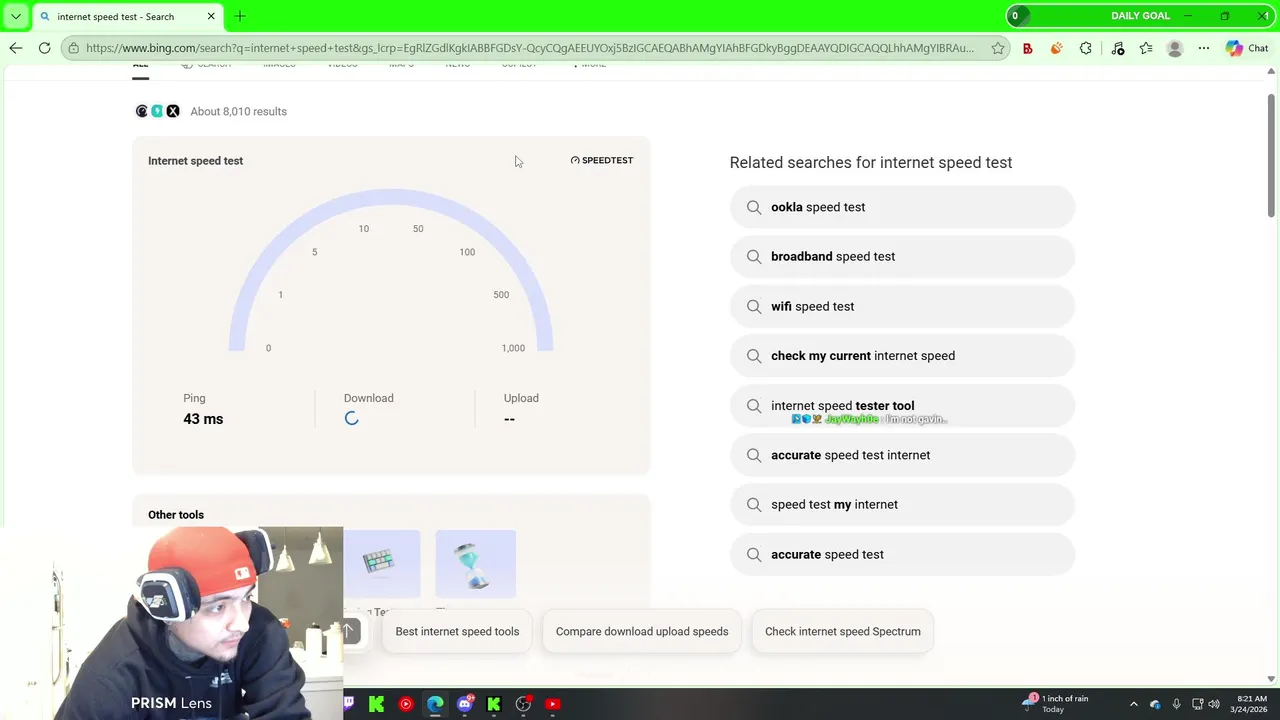Select the internet speed test browser tab

(x=127, y=16)
